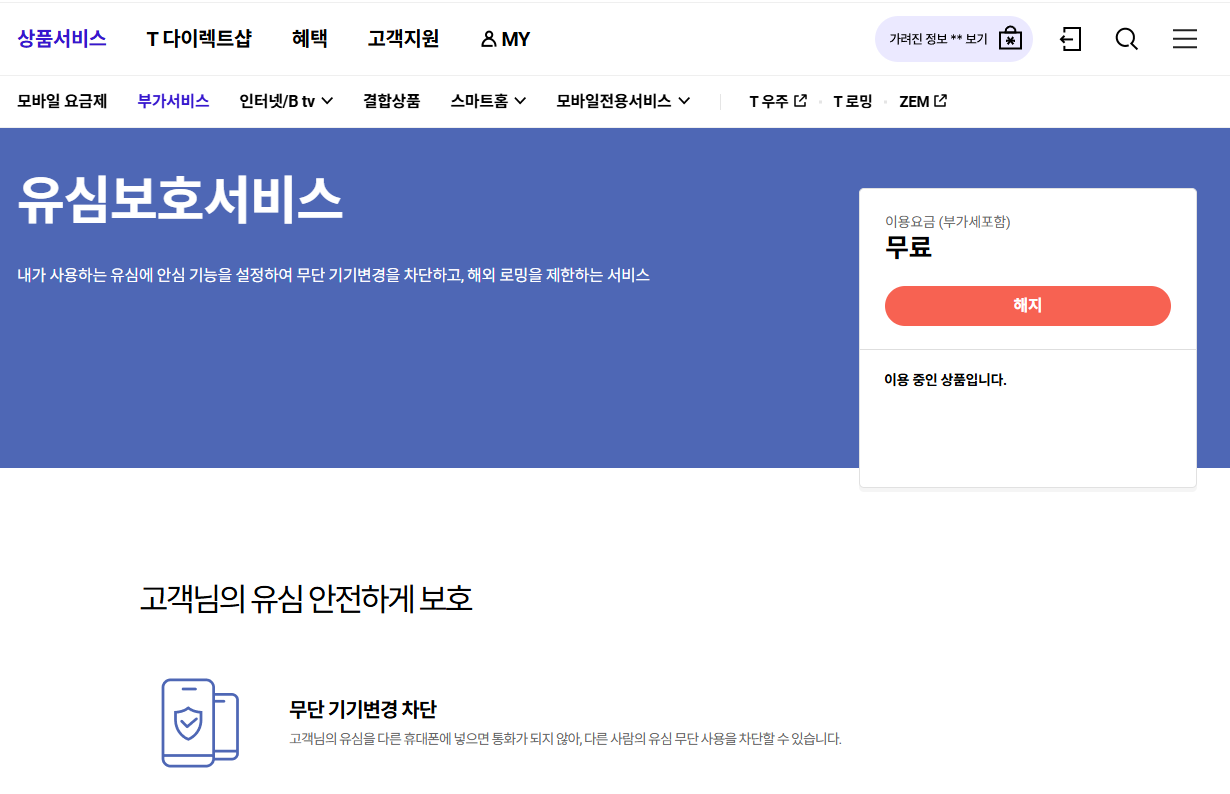Toggle 가려진 정보 ** 보기 to reveal masked info
The image size is (1230, 794).
tap(938, 38)
